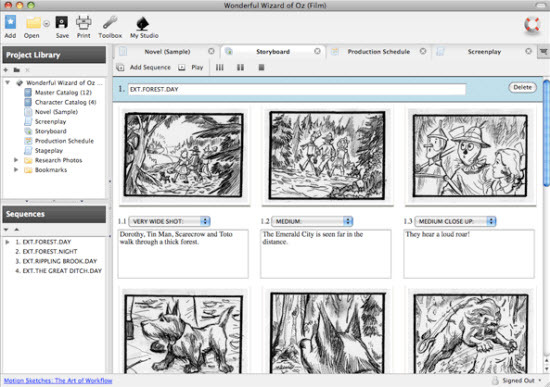The width and height of the screenshot is (550, 387).
Task: Add item with the plus icon in Project Library
Action: 6,70
